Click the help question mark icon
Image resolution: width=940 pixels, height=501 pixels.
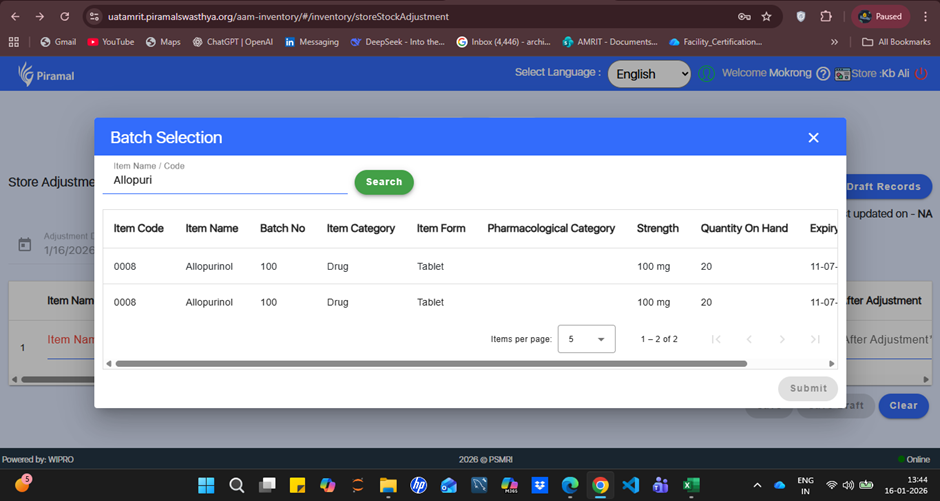[823, 74]
